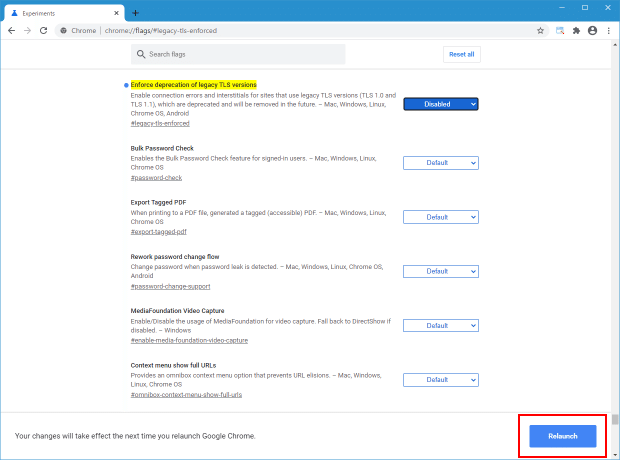The height and width of the screenshot is (460, 620).
Task: Open Rework password change flow dropdown
Action: pyautogui.click(x=440, y=271)
